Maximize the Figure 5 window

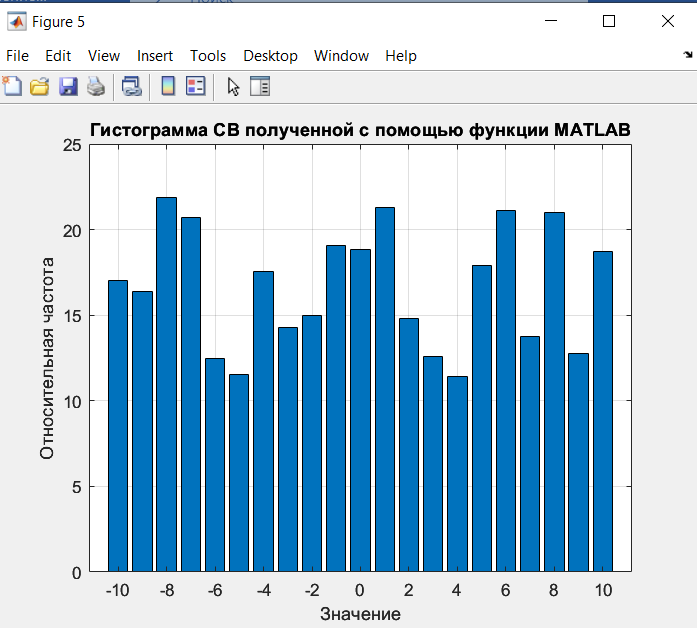pos(609,21)
